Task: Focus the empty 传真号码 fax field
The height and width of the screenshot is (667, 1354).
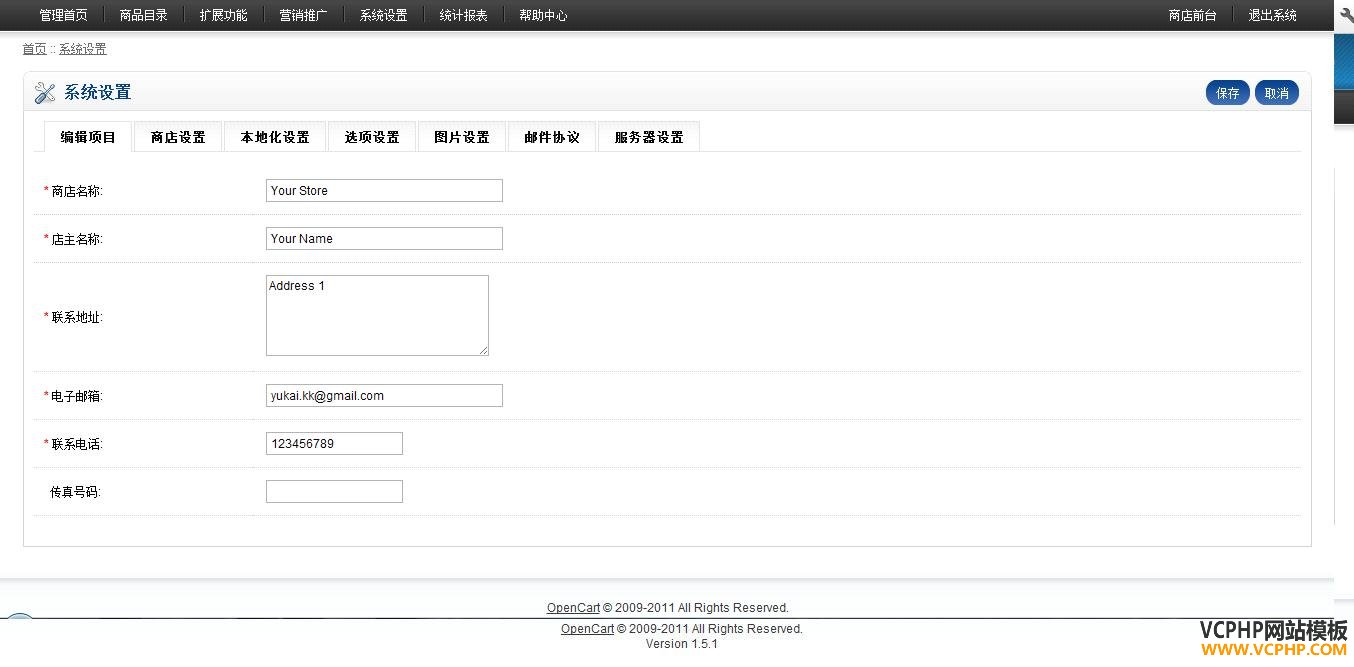Action: pyautogui.click(x=334, y=491)
